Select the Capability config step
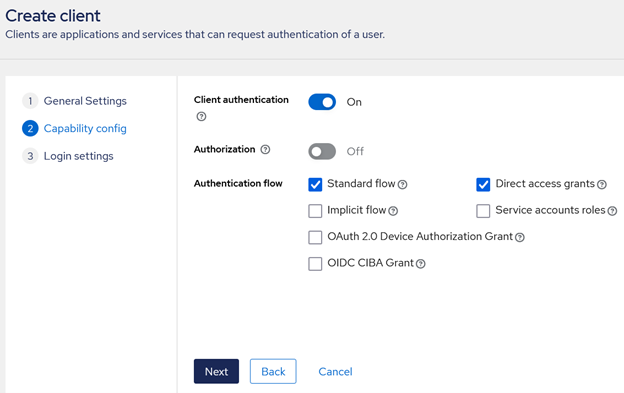624x393 pixels. [x=74, y=128]
